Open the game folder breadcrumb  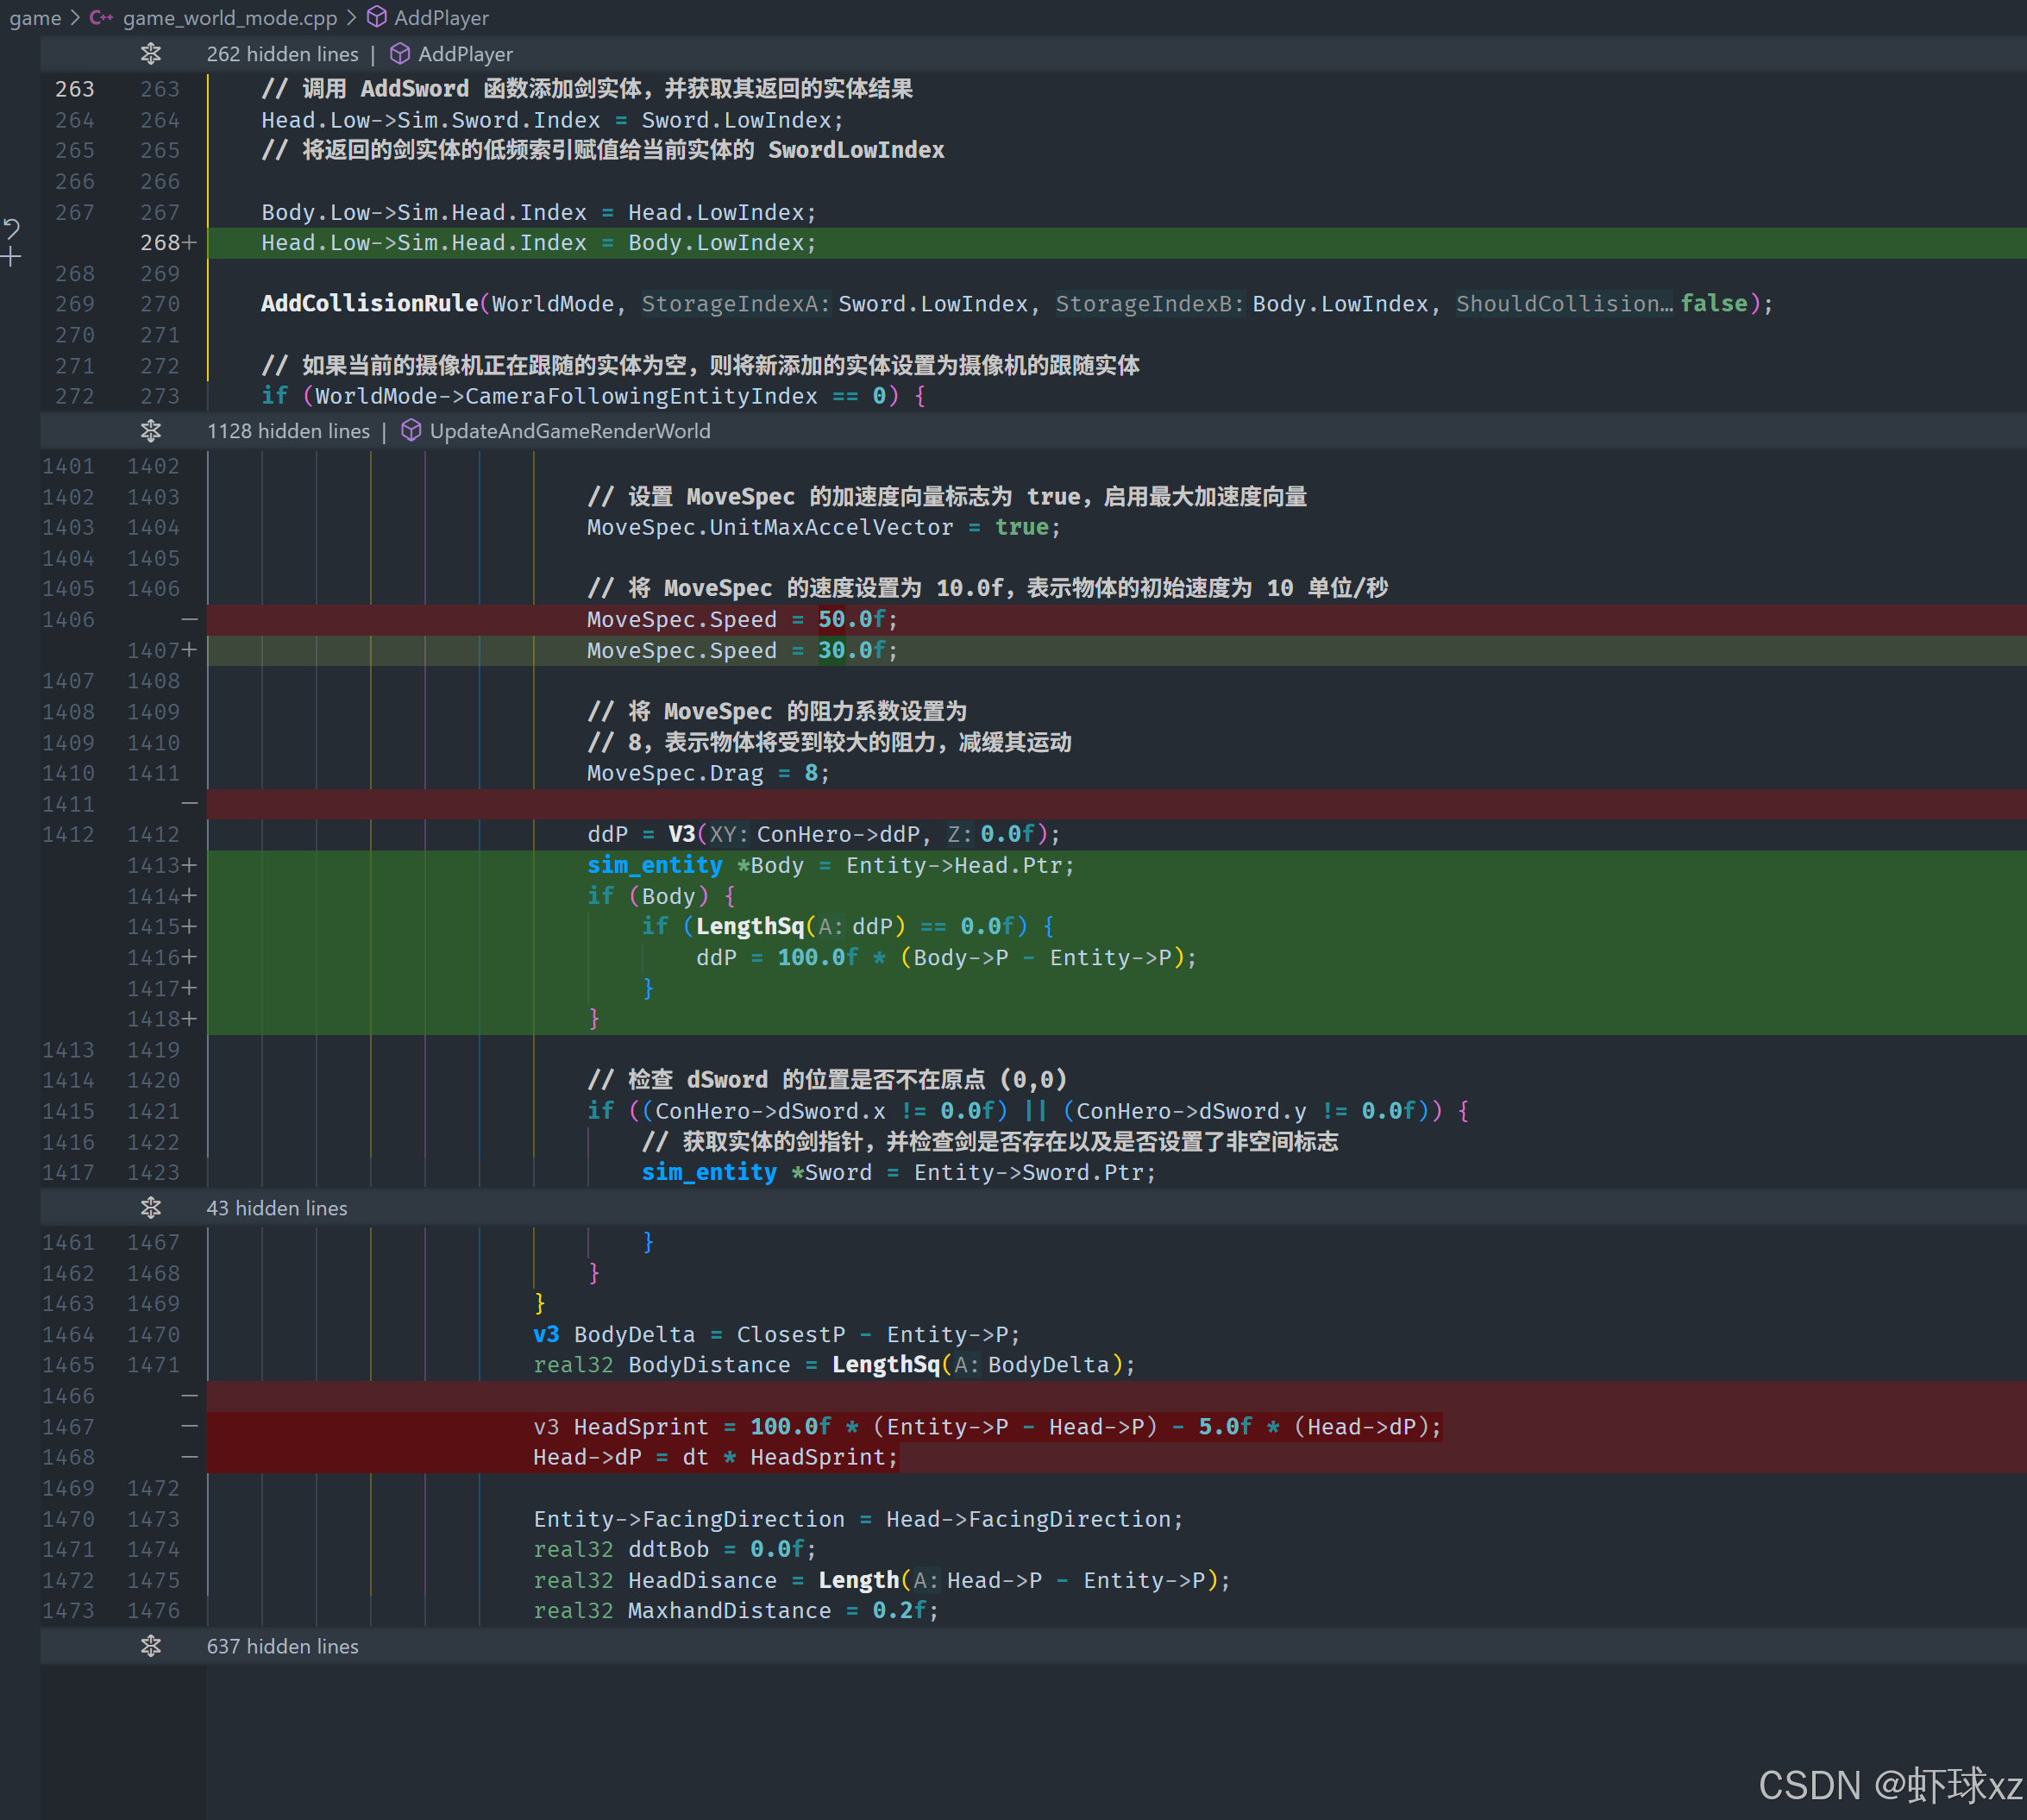click(35, 18)
